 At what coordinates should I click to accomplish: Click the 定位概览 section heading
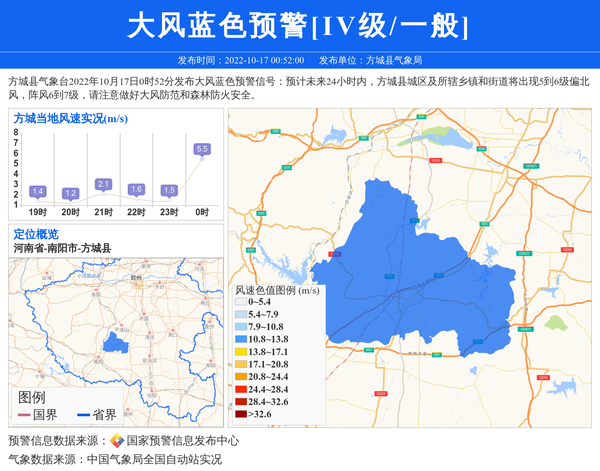pos(36,234)
